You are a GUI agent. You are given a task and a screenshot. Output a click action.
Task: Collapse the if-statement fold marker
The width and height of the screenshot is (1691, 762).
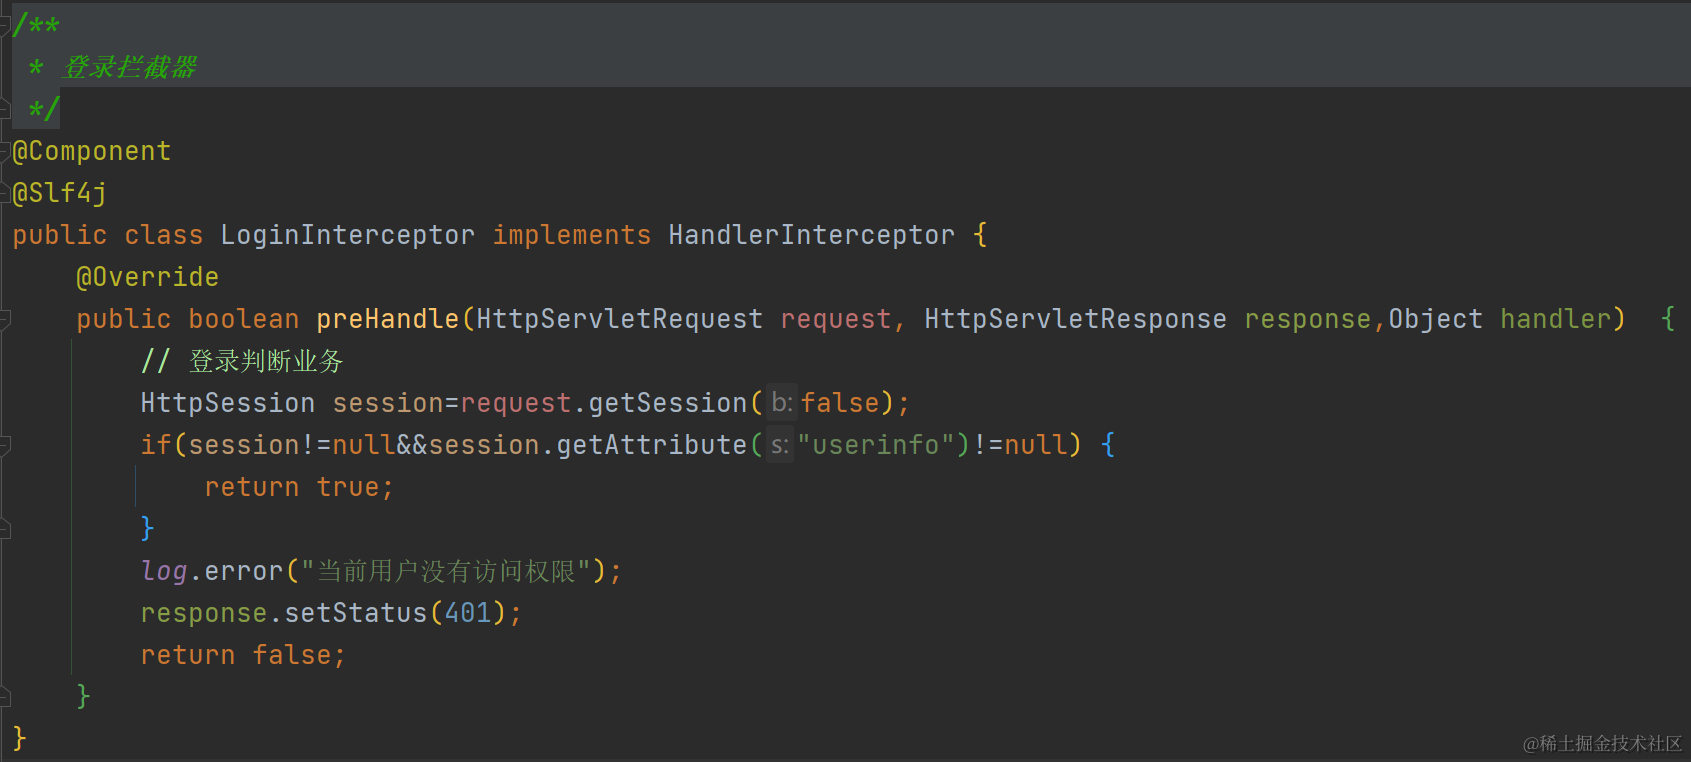(5, 445)
